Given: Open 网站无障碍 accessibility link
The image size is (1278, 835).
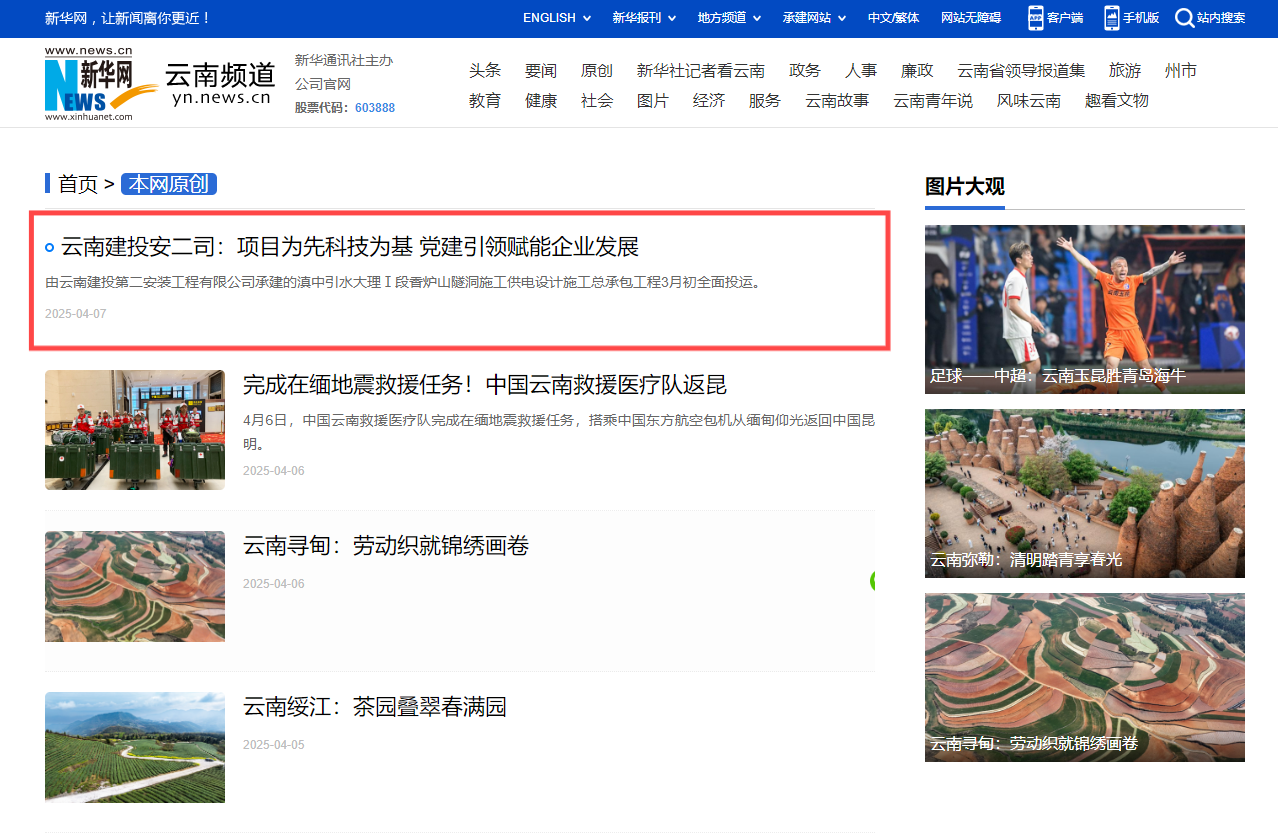Looking at the screenshot, I should 971,18.
